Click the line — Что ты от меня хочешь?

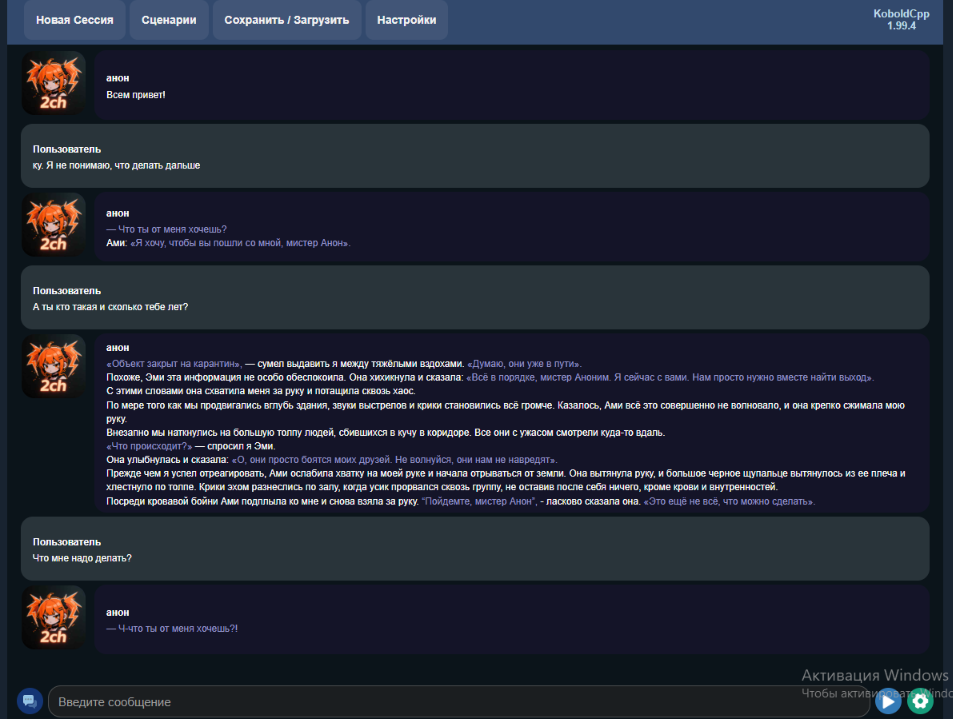[167, 229]
